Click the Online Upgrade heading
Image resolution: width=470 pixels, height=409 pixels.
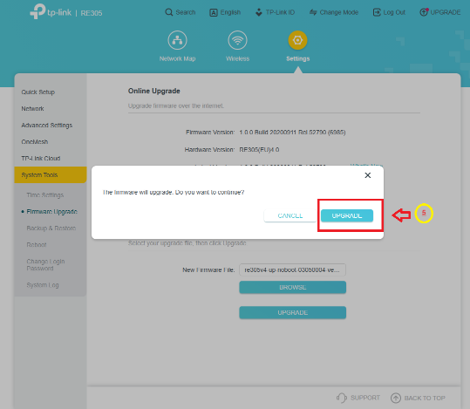click(154, 91)
